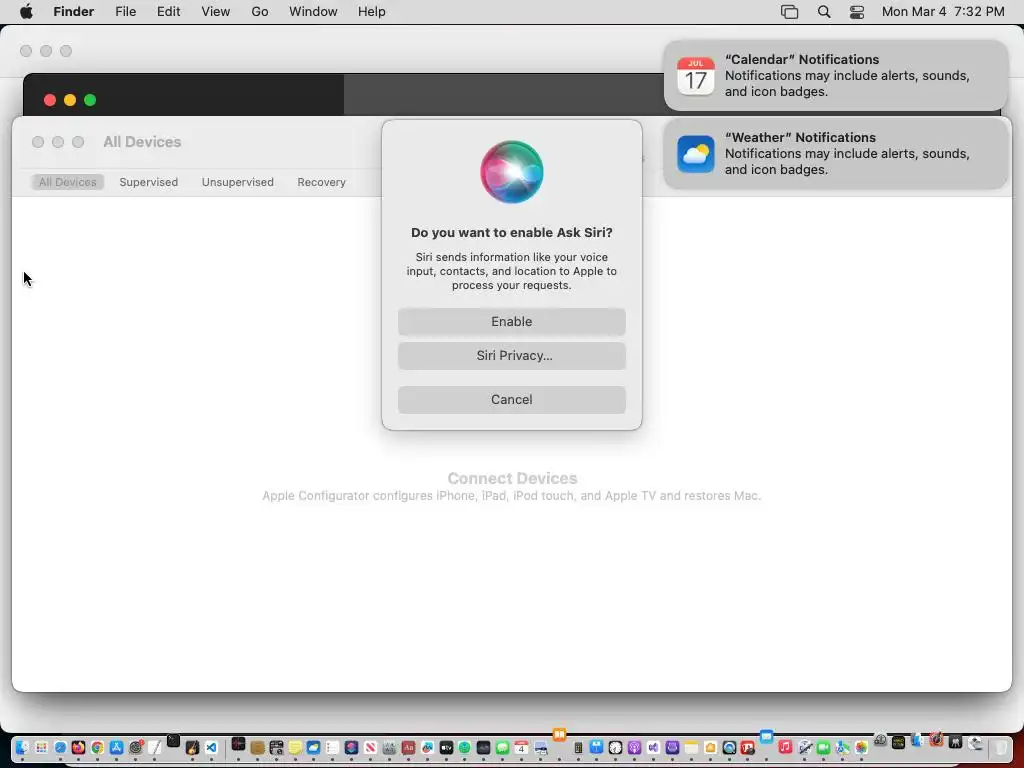
Task: Open Photos from the Dock
Action: tap(861, 748)
